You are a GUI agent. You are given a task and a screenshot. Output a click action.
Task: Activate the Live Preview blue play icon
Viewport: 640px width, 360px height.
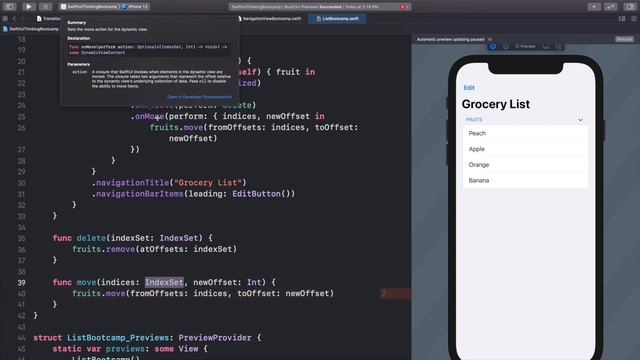pos(493,47)
